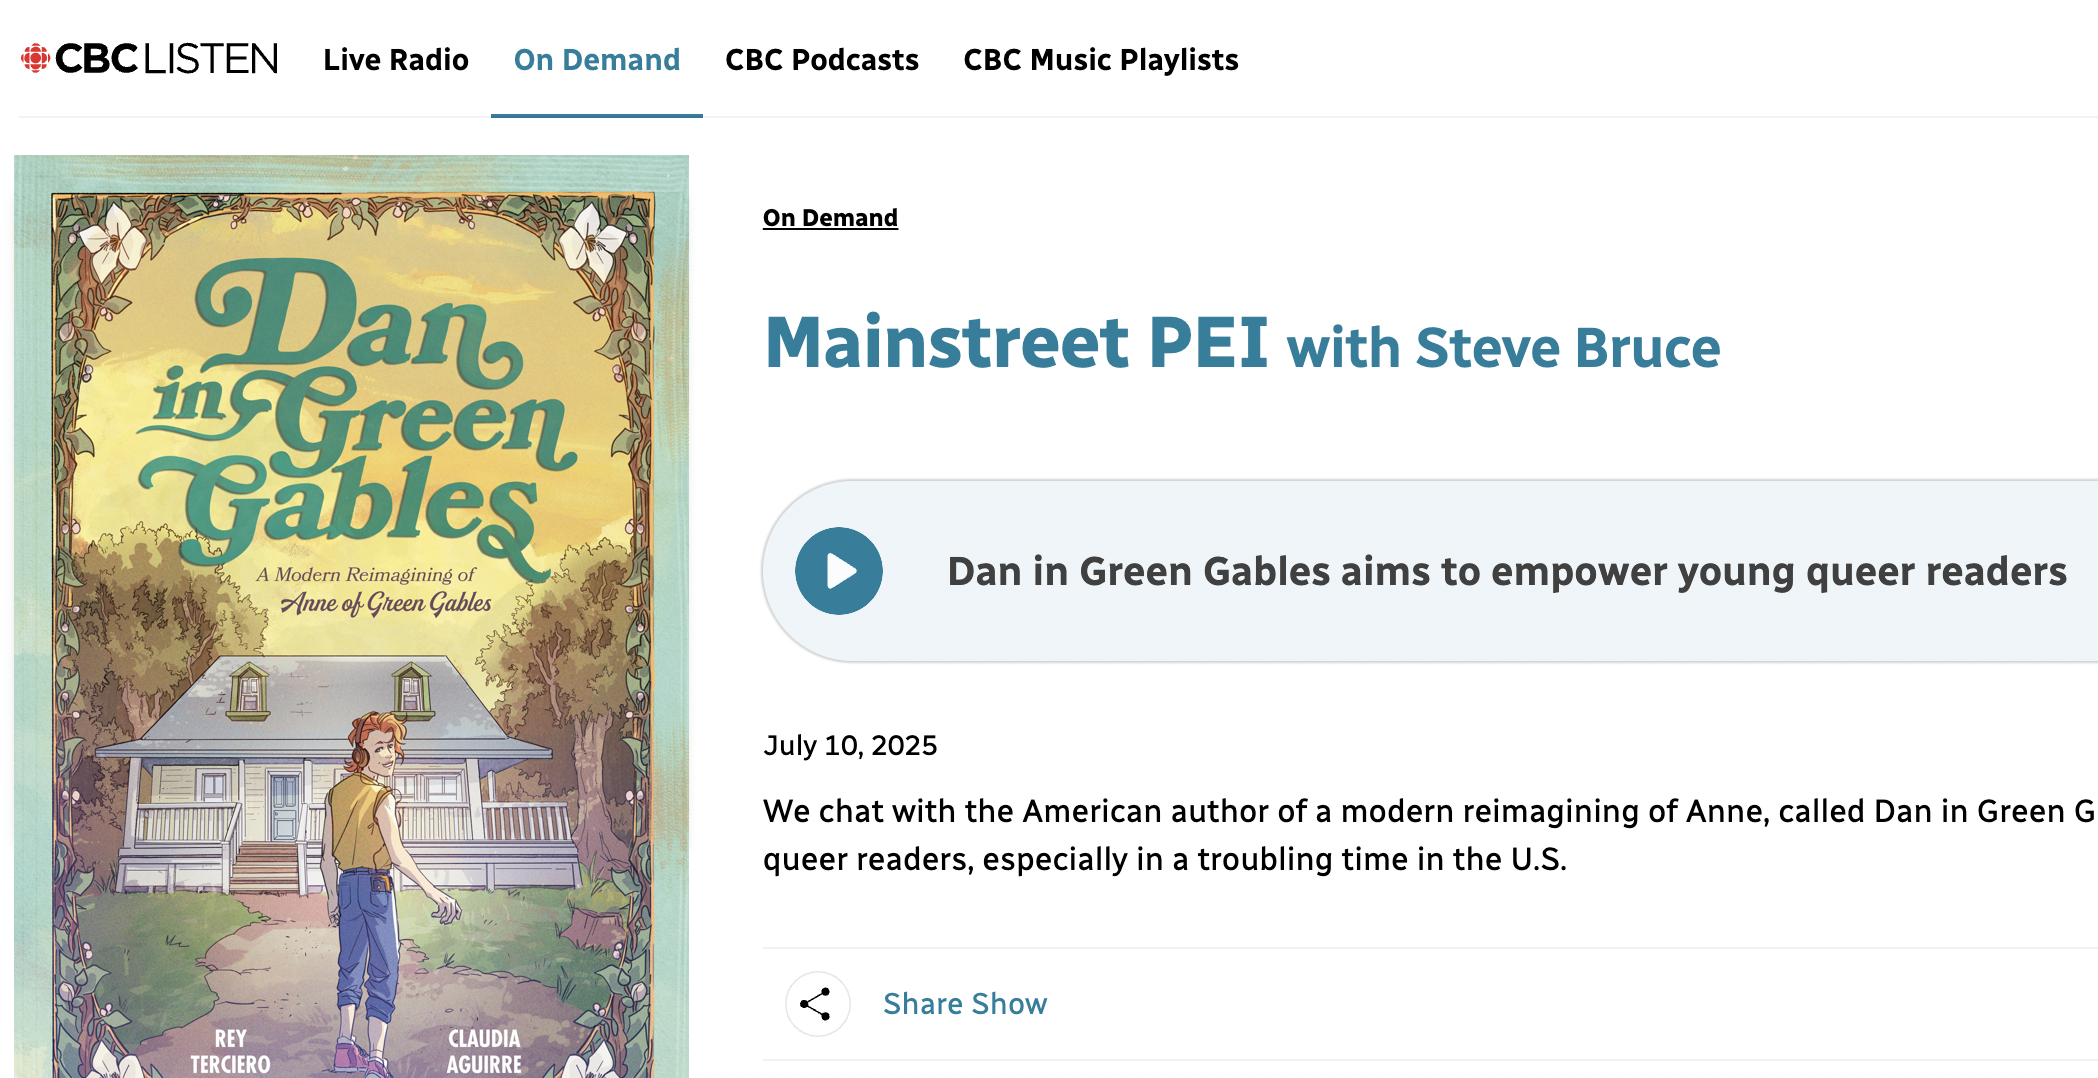The image size is (2098, 1078).
Task: Click the share icon beside Share Show
Action: point(817,1004)
